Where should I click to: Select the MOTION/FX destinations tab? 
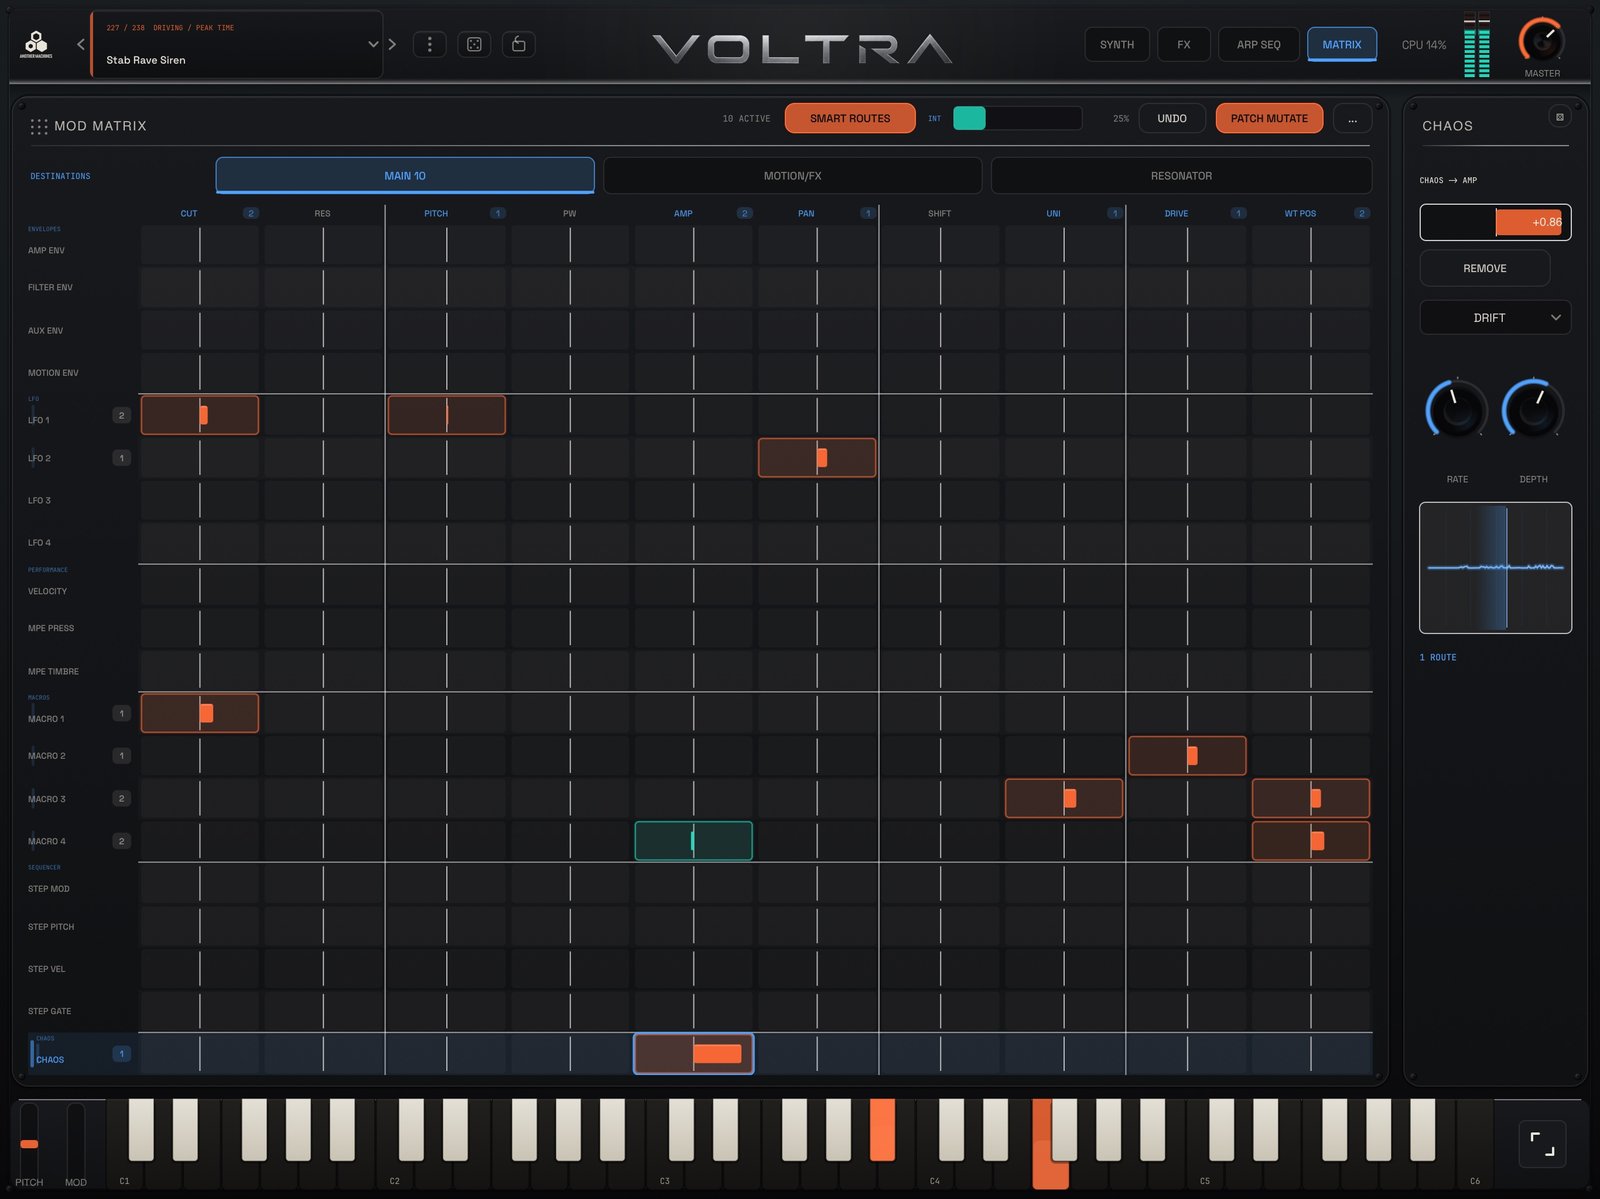tap(792, 175)
